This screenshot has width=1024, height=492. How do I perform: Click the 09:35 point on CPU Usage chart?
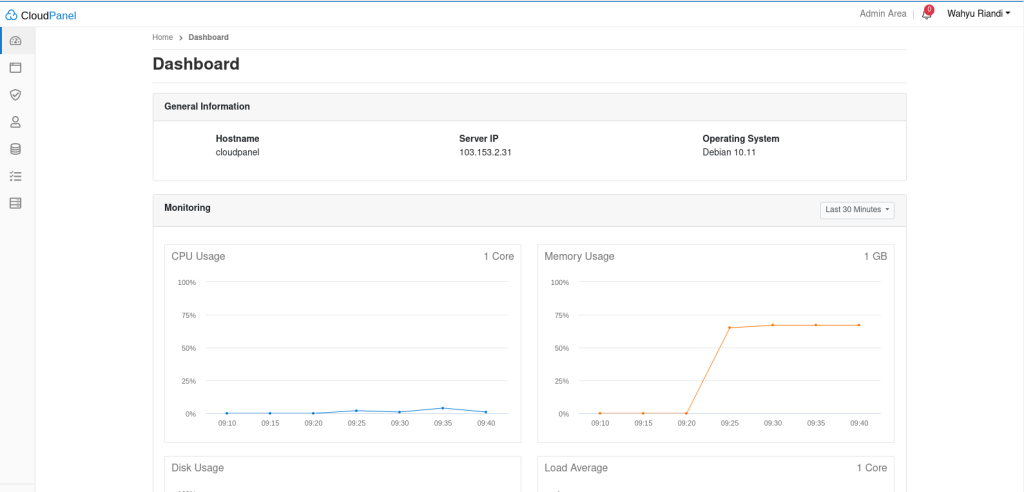pos(443,408)
